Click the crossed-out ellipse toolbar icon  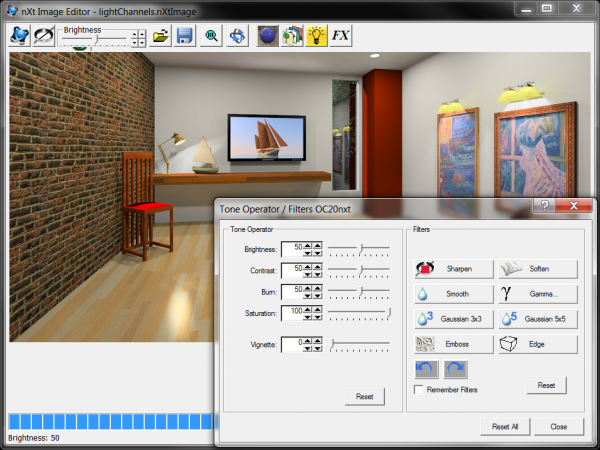44,36
